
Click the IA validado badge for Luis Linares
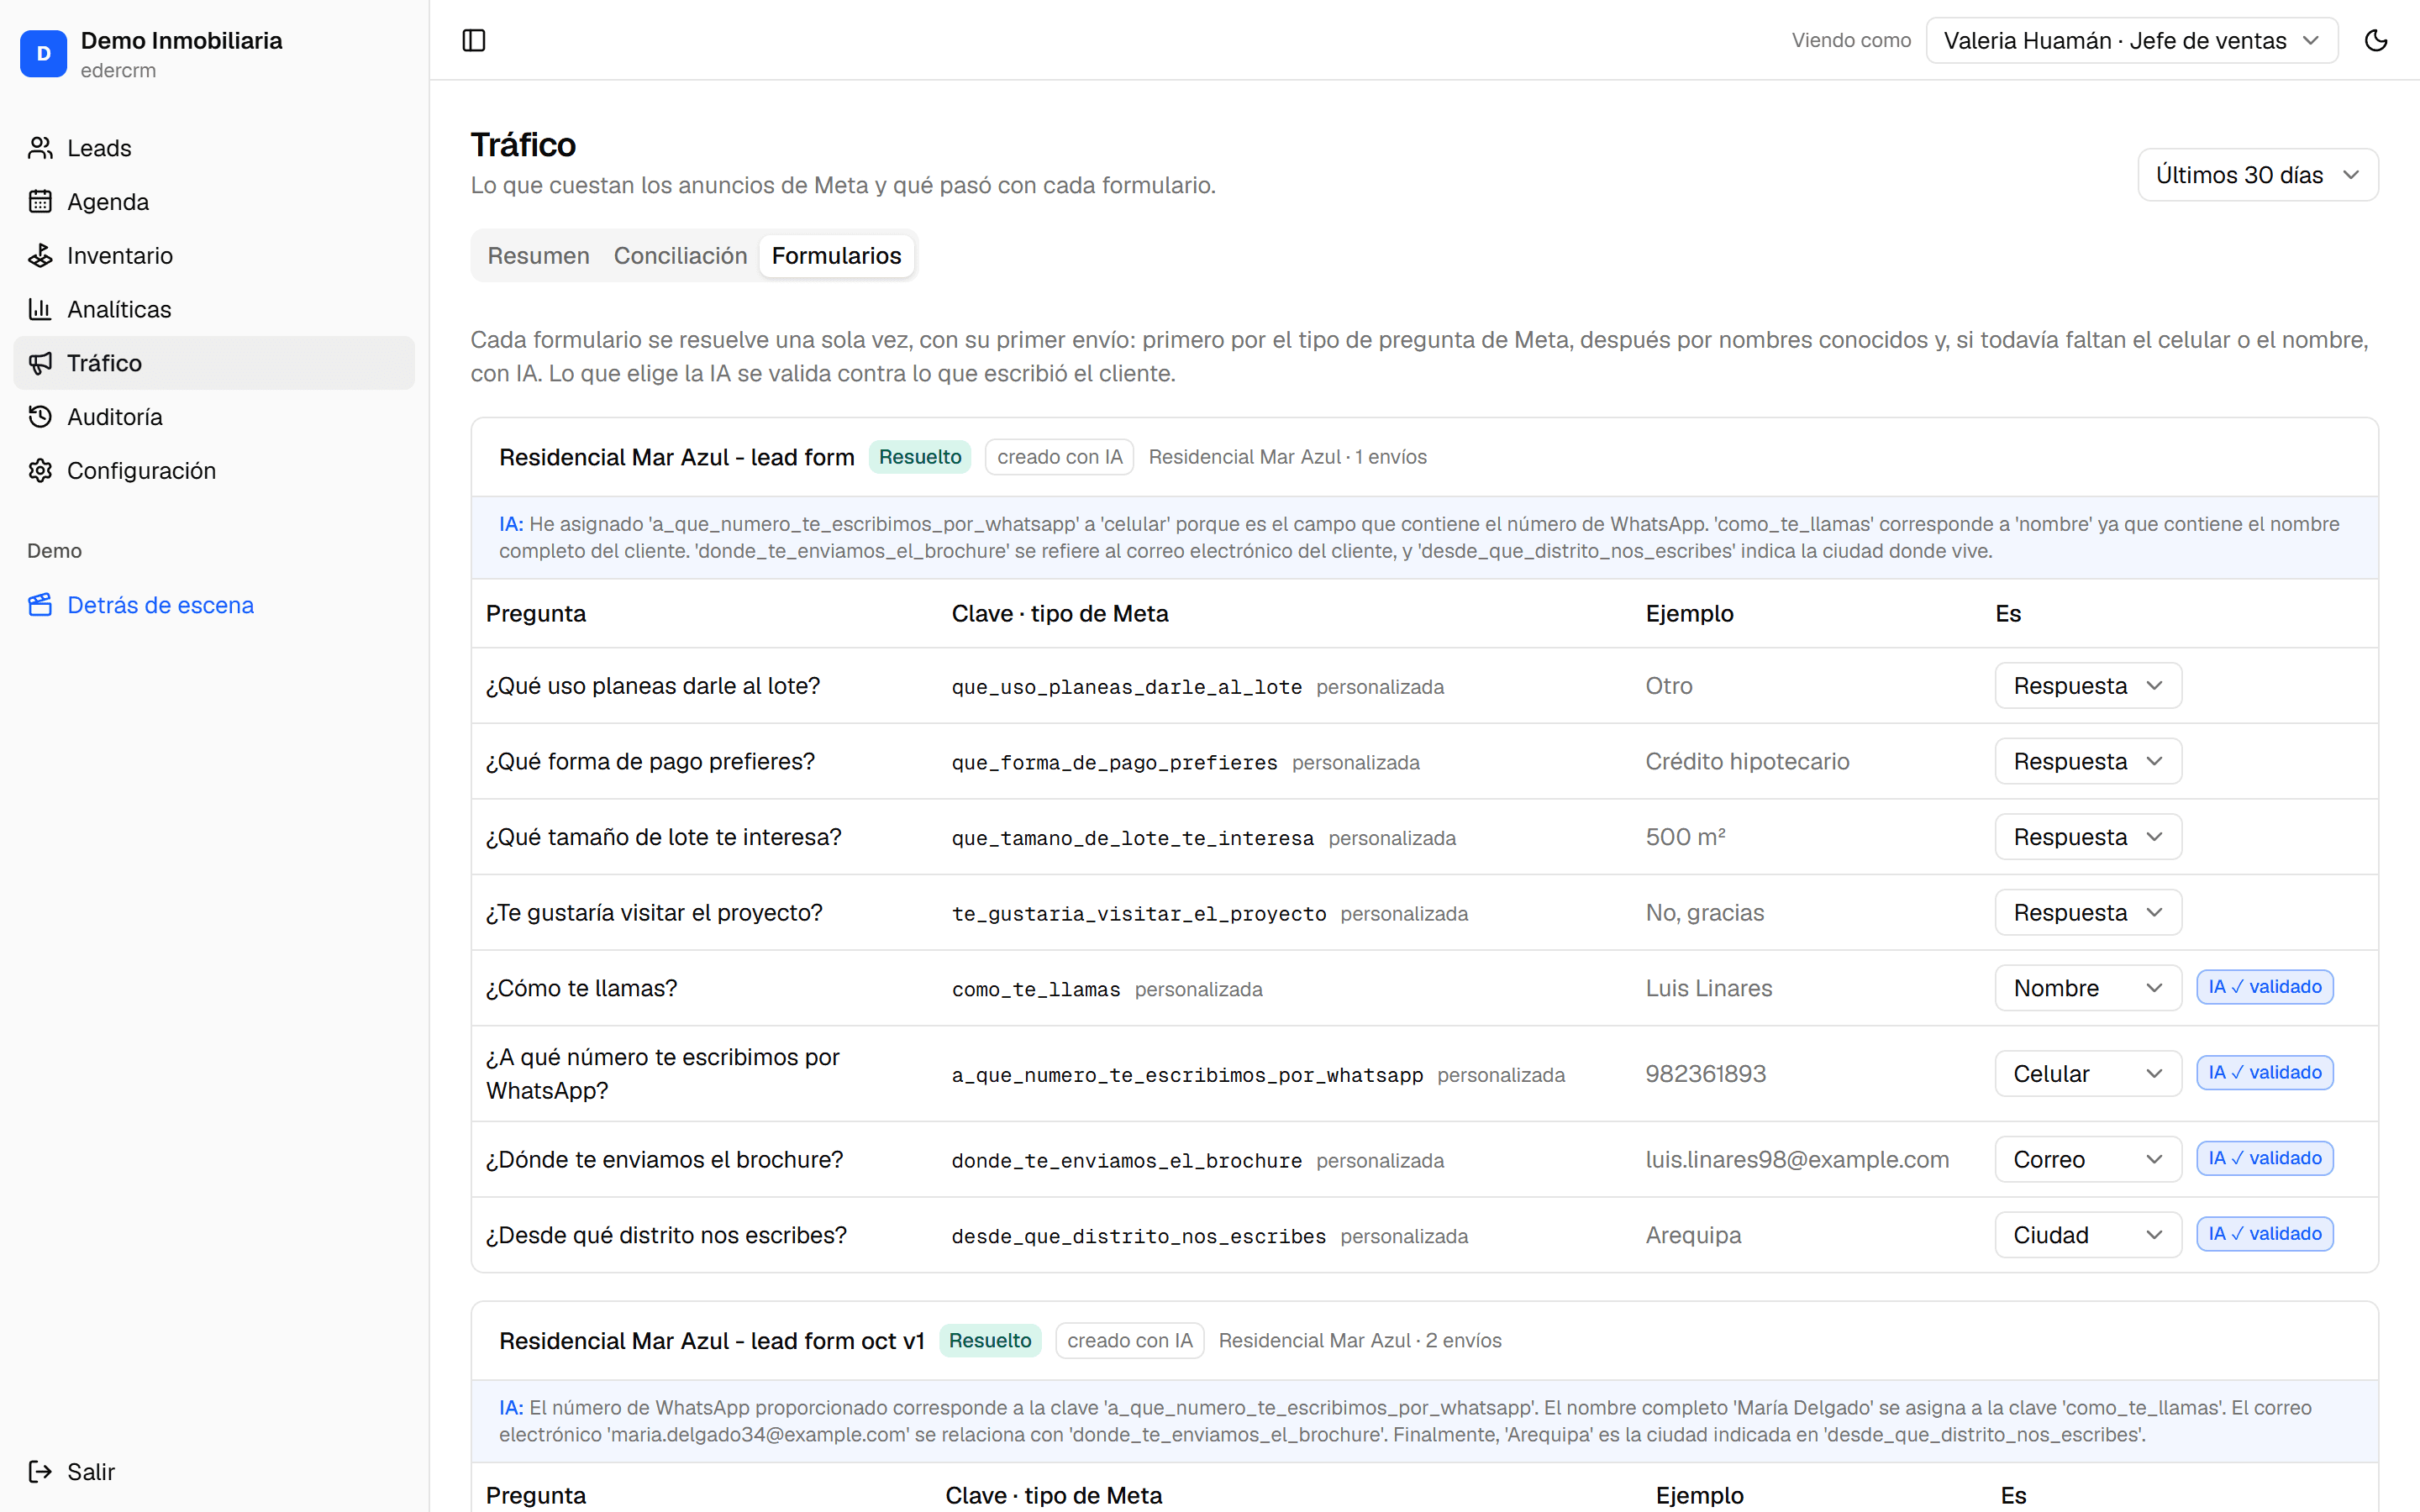click(2264, 987)
